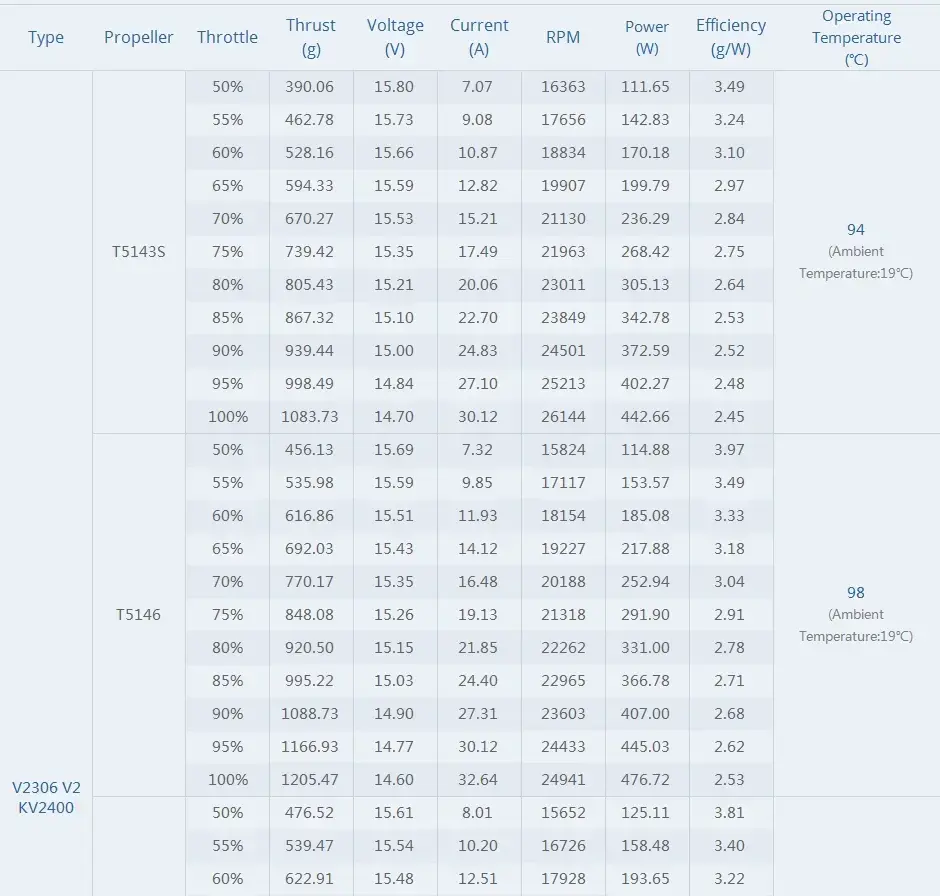Click the Thrust (g) column header
Image resolution: width=940 pixels, height=896 pixels.
pyautogui.click(x=311, y=37)
